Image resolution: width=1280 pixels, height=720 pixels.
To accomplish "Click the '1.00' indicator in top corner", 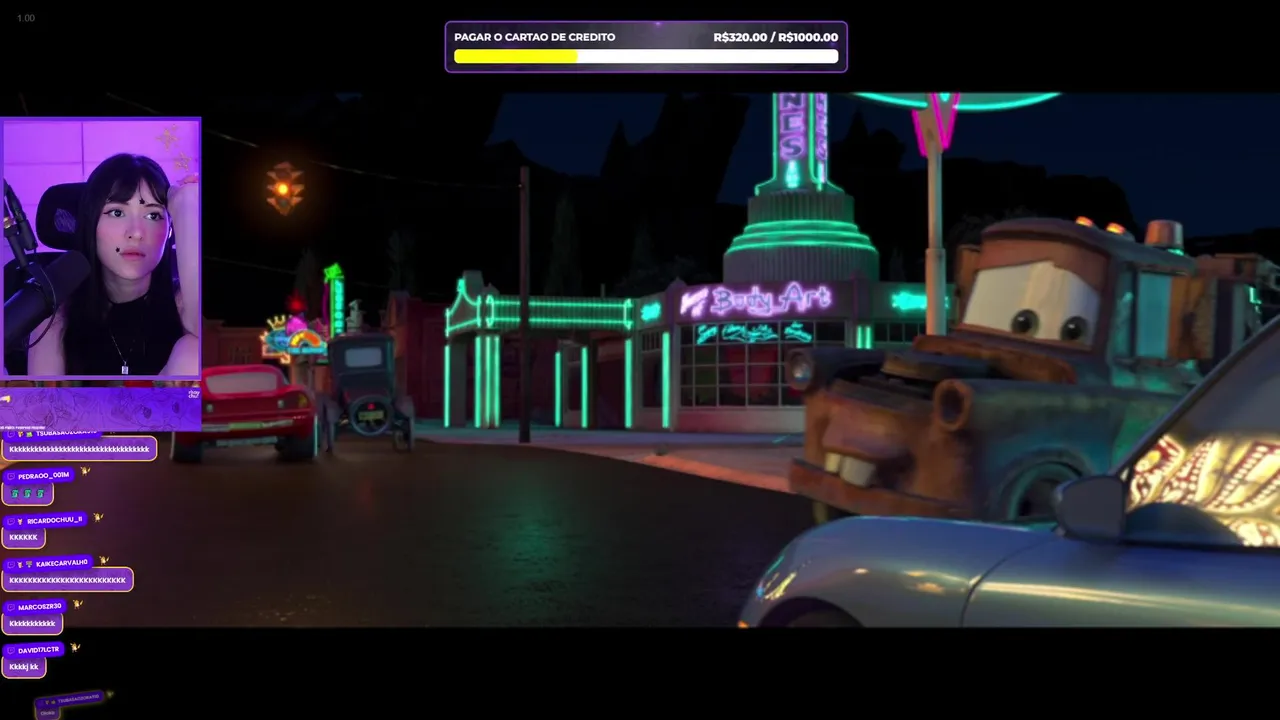I will click(x=26, y=18).
